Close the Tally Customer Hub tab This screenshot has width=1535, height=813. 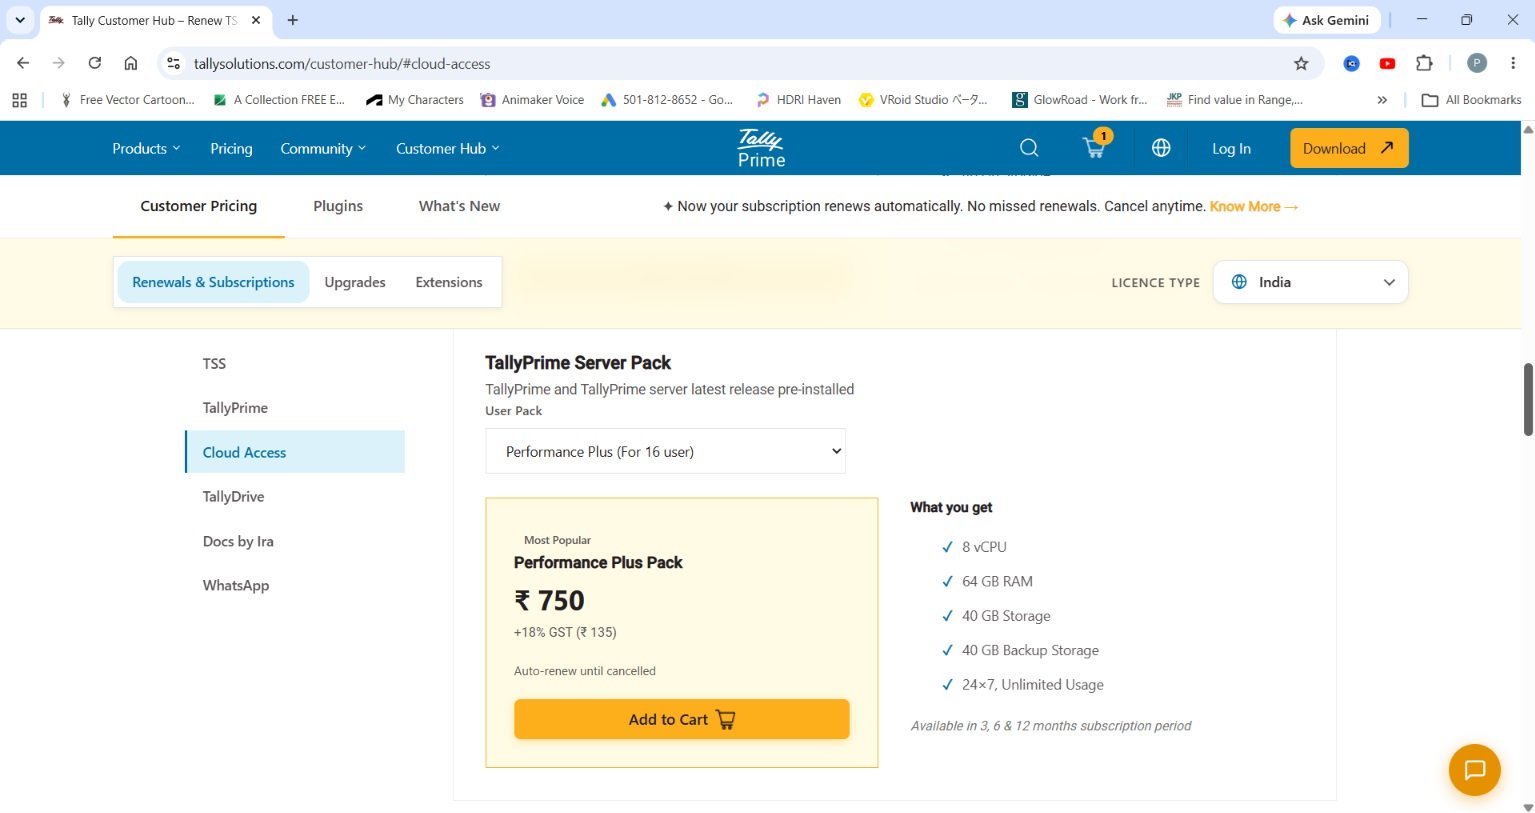[256, 20]
